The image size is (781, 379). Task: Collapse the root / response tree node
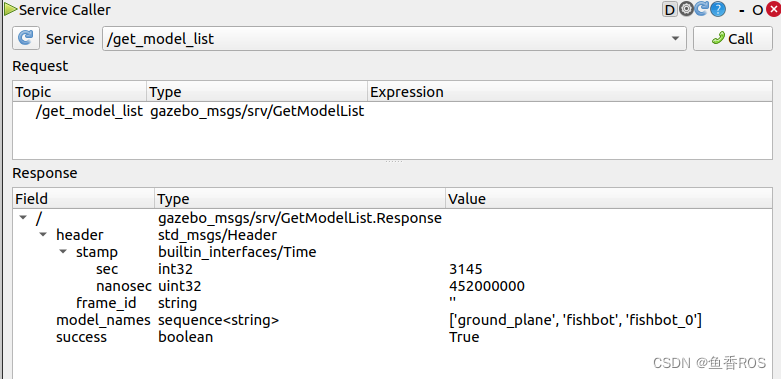pyautogui.click(x=22, y=218)
